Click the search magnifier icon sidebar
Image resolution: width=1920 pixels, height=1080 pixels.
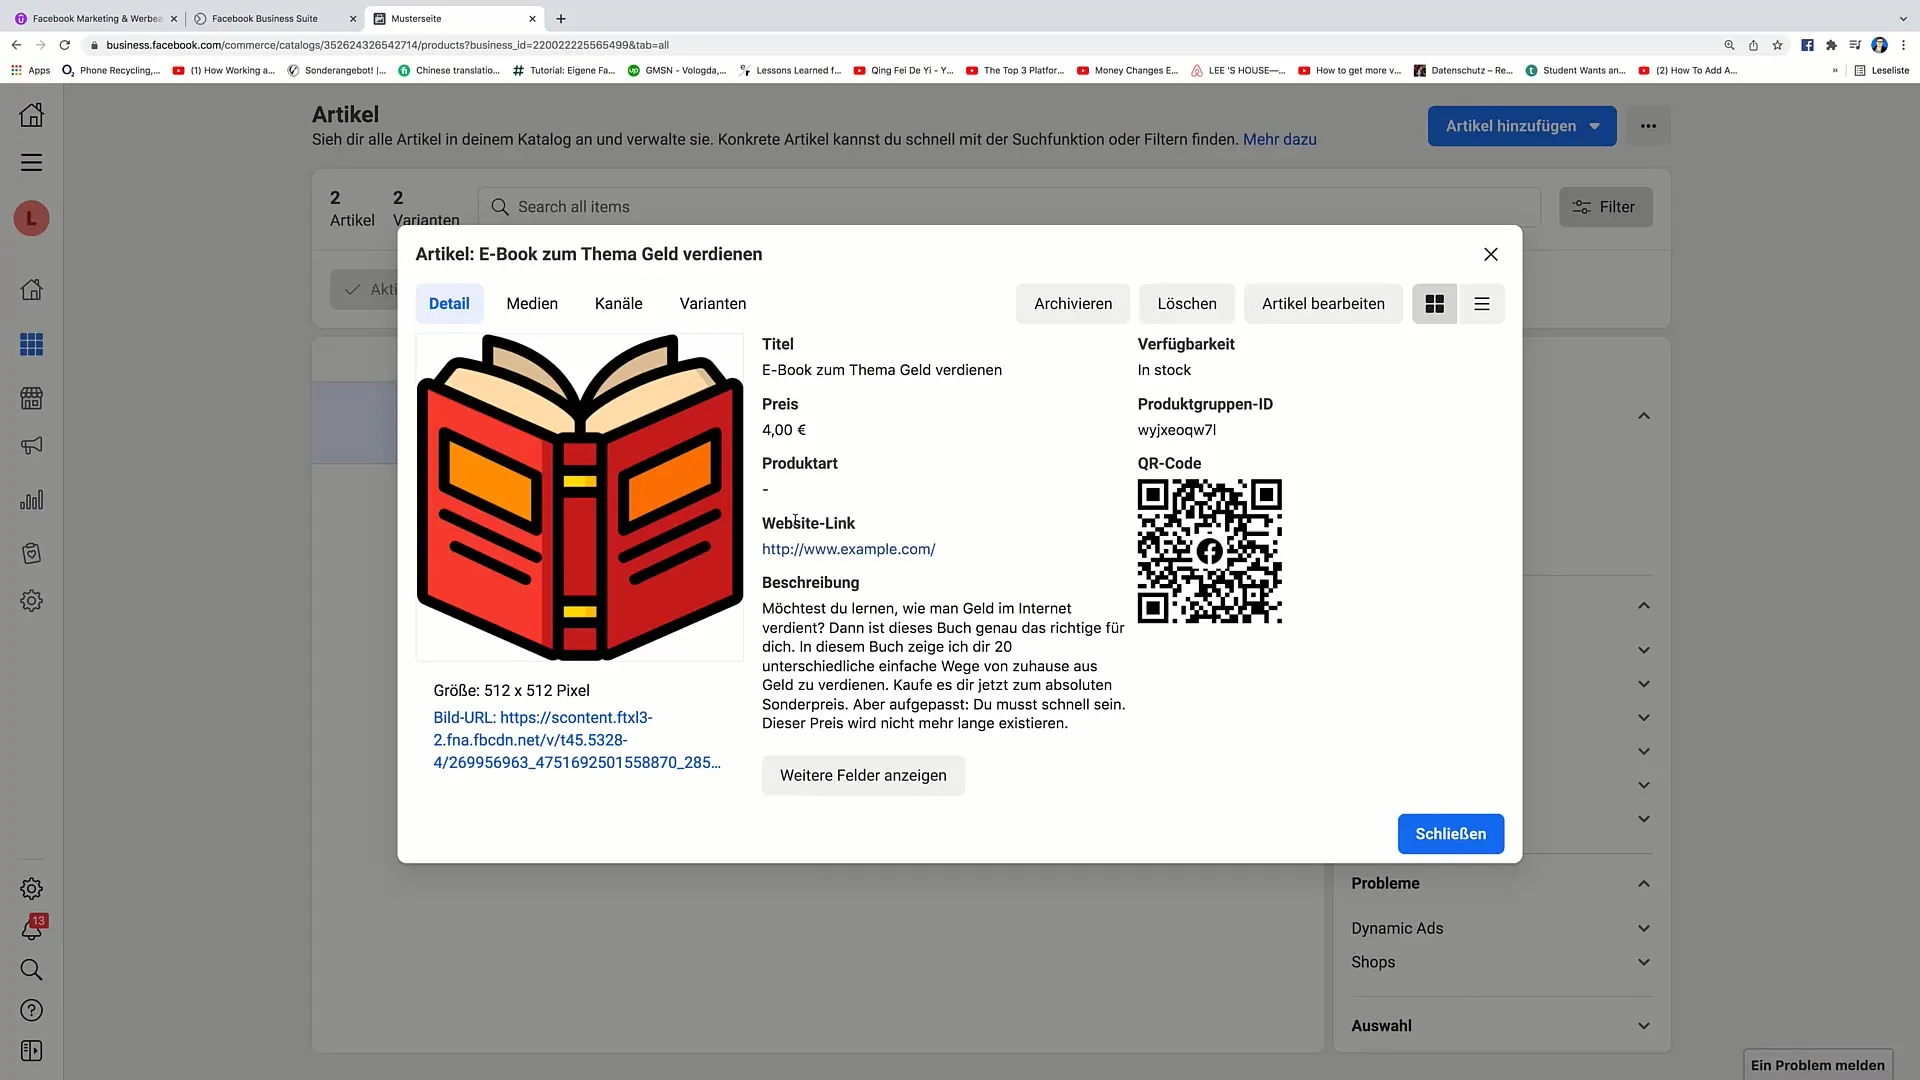(x=32, y=969)
